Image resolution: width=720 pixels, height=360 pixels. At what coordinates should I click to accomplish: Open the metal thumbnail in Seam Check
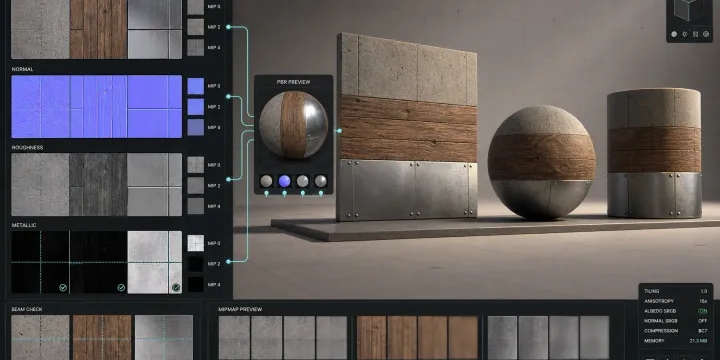point(164,338)
